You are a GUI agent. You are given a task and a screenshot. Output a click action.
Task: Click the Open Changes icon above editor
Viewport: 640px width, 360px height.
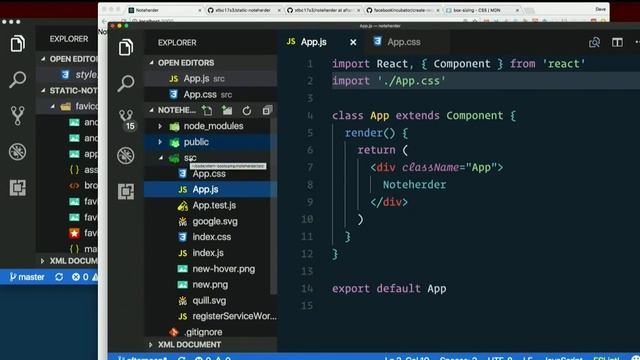pos(594,42)
